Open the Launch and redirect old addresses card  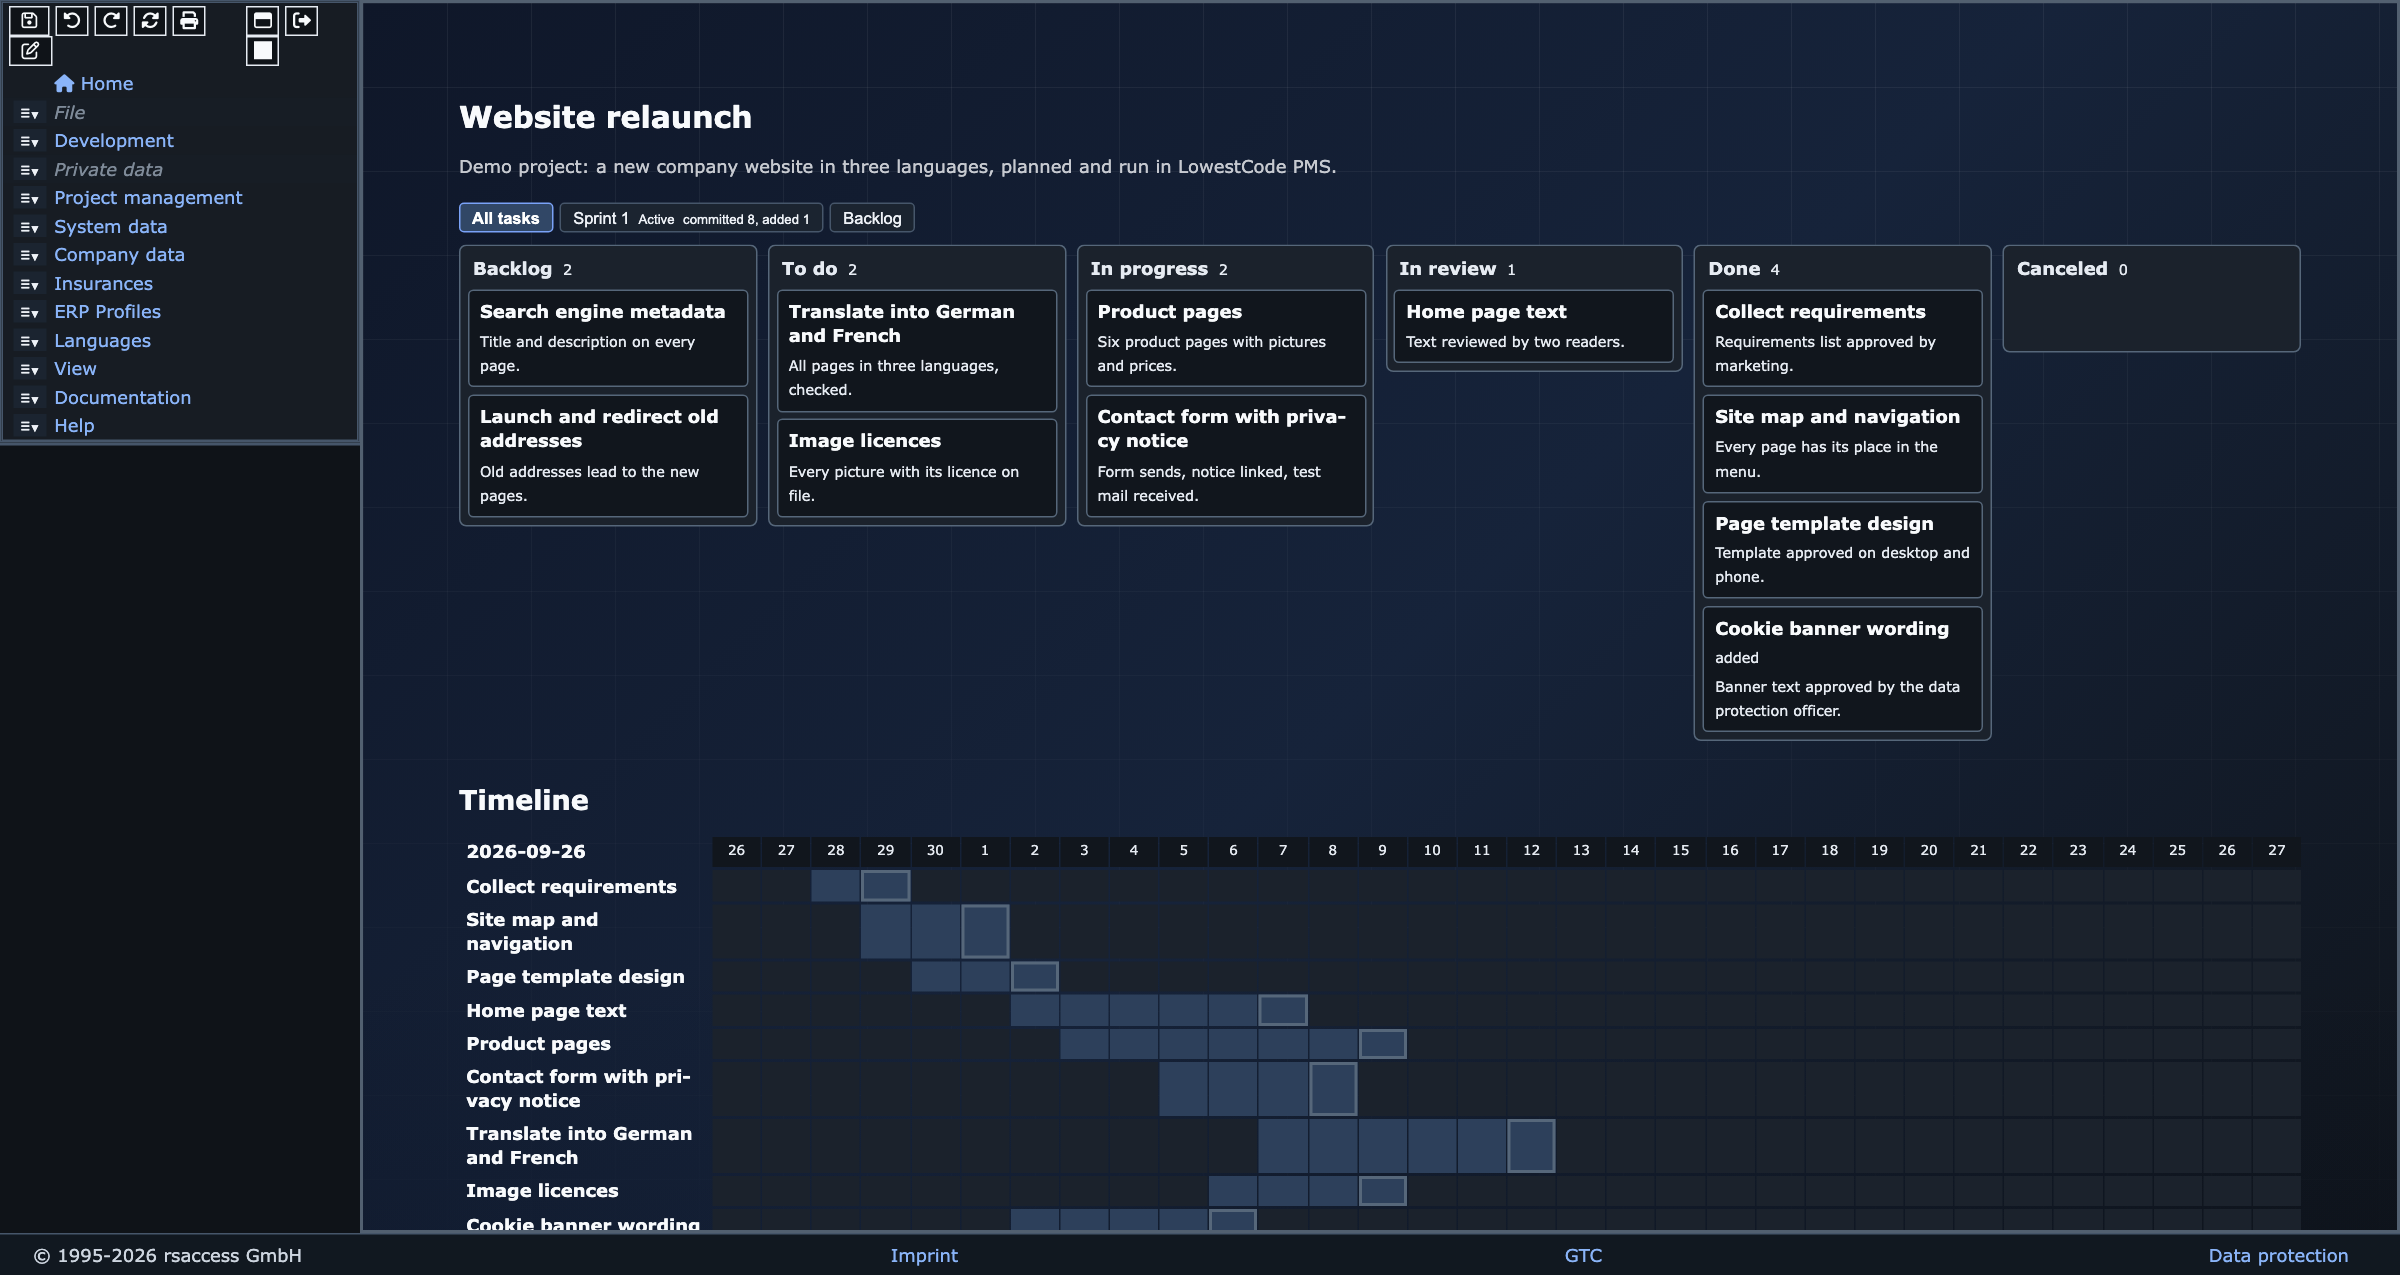(x=608, y=456)
